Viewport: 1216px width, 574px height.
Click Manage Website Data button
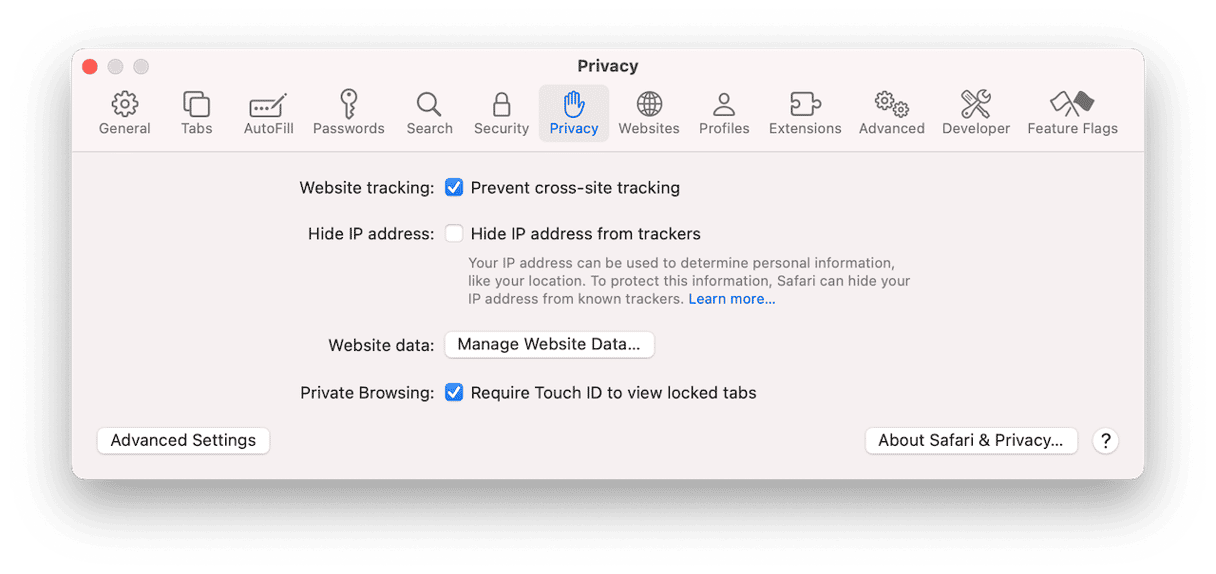click(x=549, y=344)
